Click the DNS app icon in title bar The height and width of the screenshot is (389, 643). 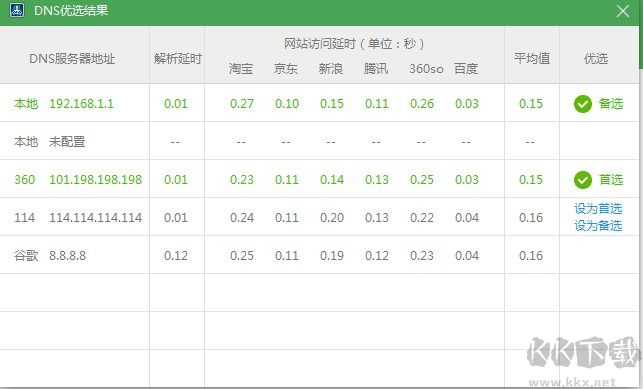(17, 10)
